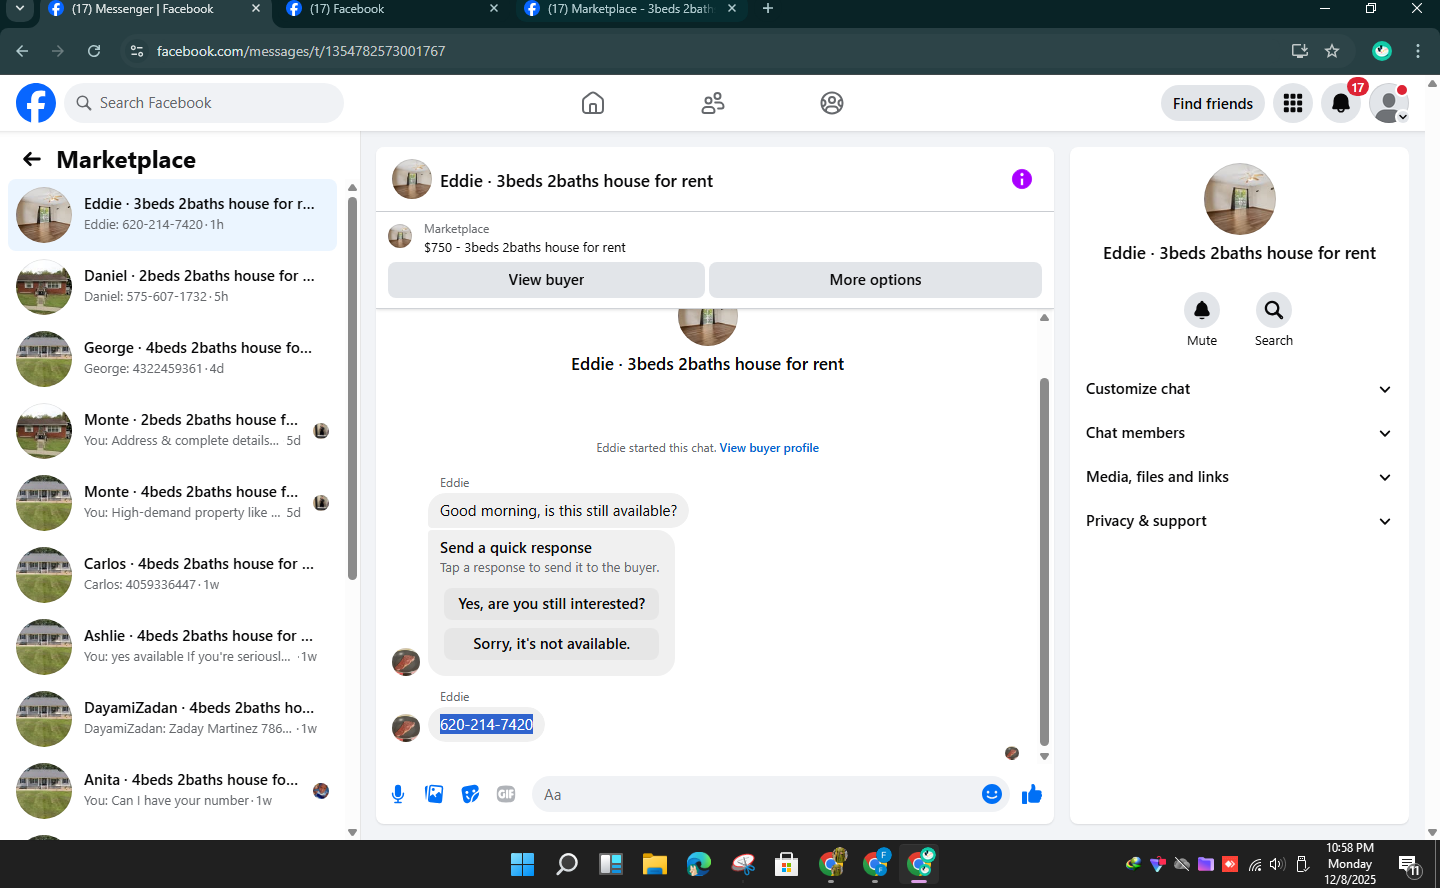
Task: Open Daniel 2beds 2baths conversation
Action: pos(172,287)
